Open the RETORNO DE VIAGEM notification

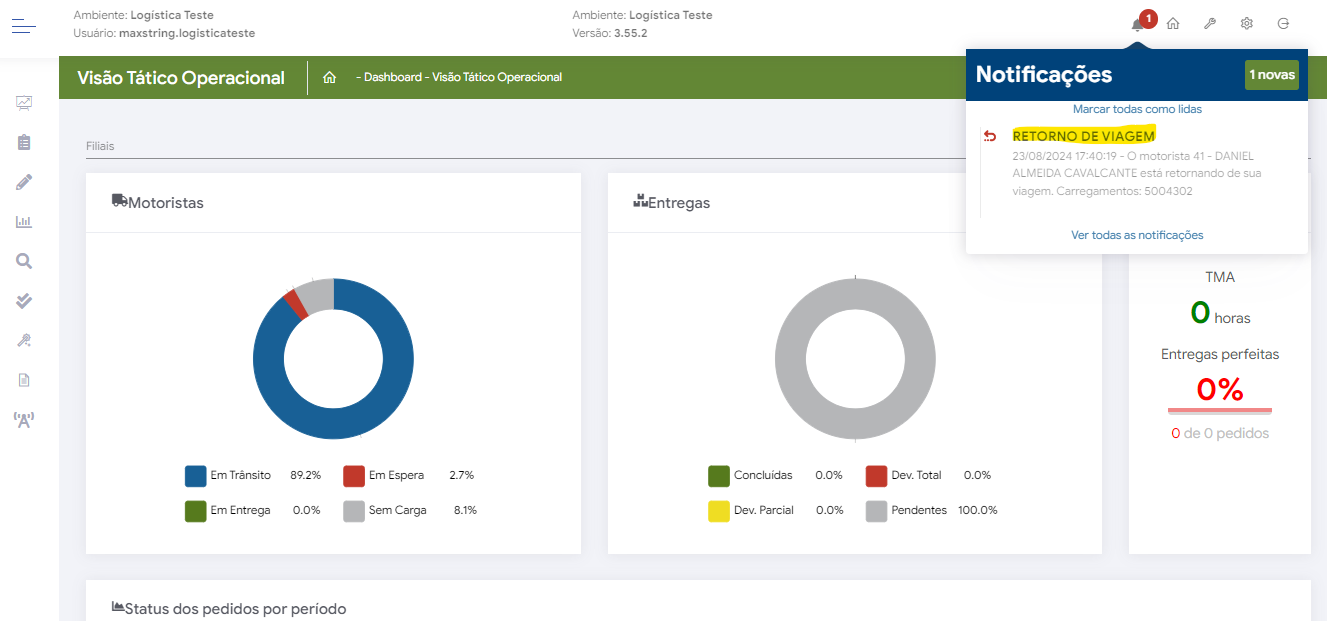1083,136
